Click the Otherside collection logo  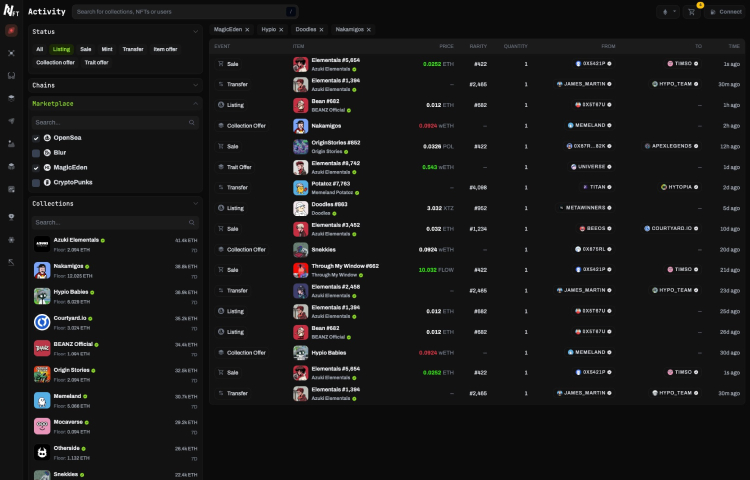[42, 452]
